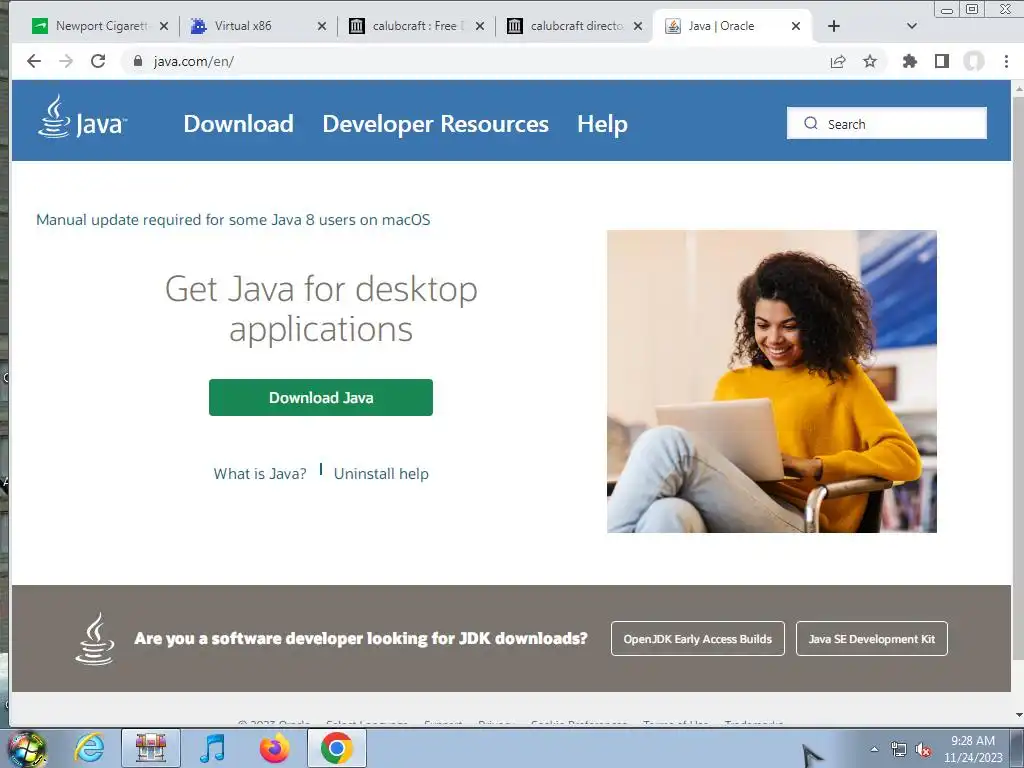The image size is (1024, 768).
Task: Click the muted volume tray icon
Action: pyautogui.click(x=923, y=749)
